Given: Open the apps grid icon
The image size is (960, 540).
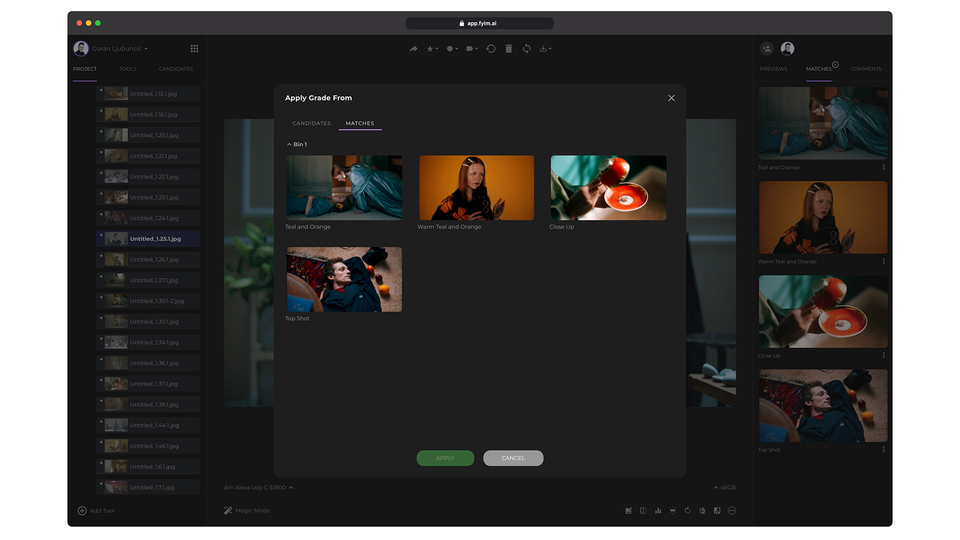Looking at the screenshot, I should (194, 48).
